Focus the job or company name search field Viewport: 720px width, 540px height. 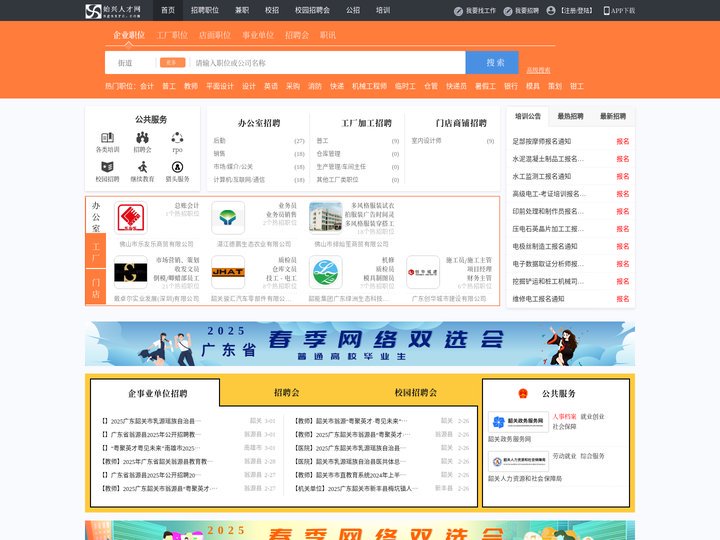coord(328,63)
